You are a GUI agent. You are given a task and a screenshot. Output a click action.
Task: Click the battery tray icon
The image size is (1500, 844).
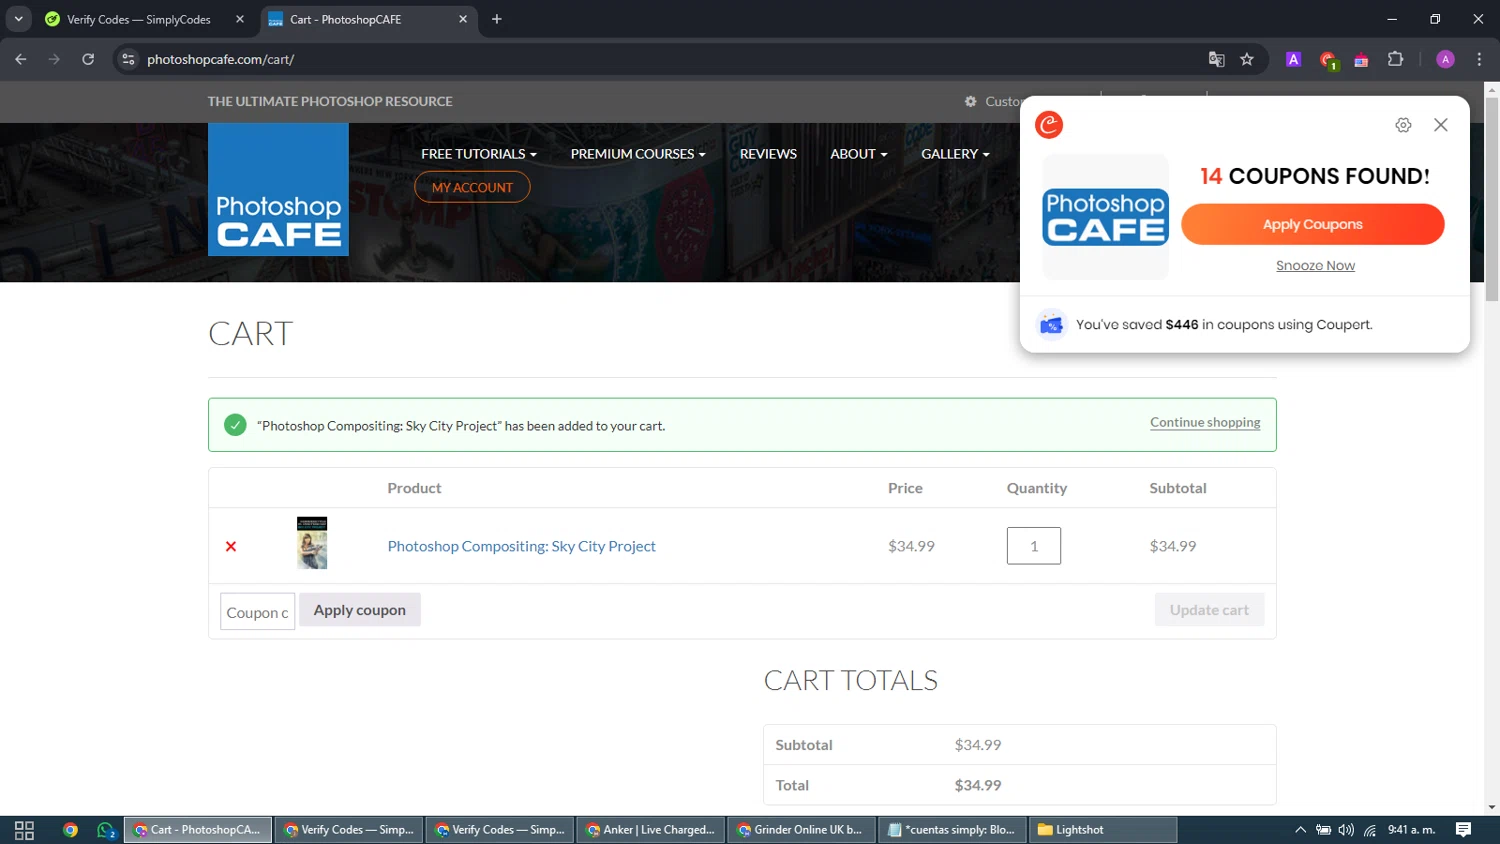[x=1323, y=830]
